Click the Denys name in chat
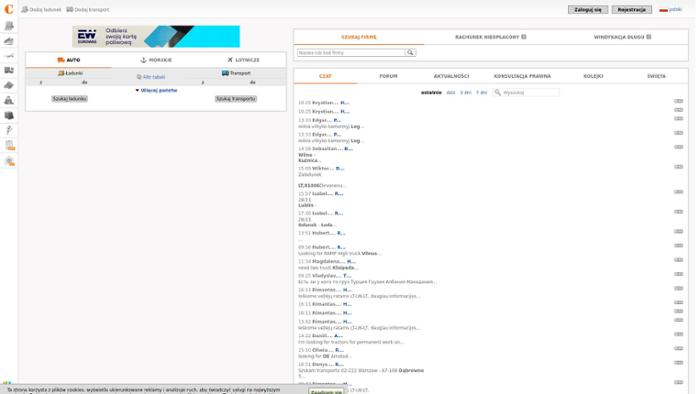Viewport: 700px width, 394px height. click(322, 364)
